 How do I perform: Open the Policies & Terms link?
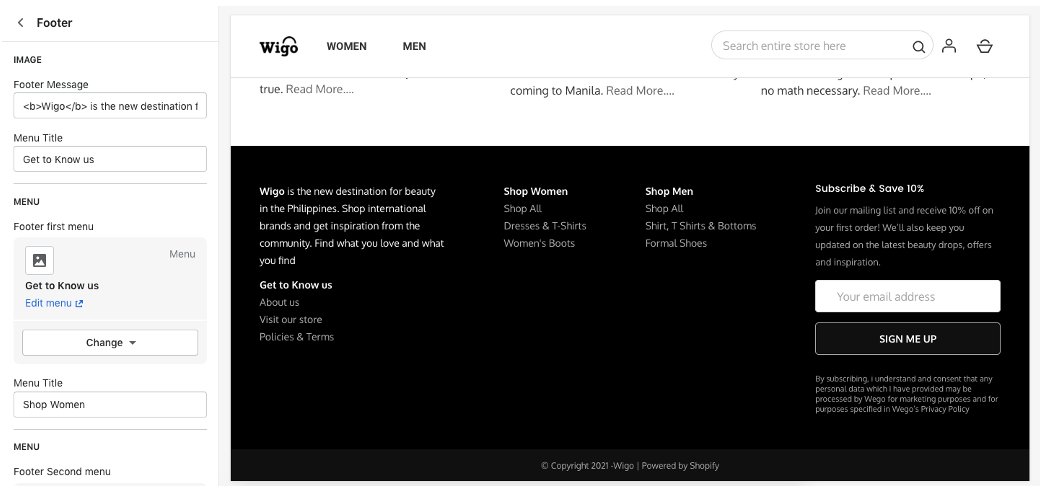pos(296,337)
